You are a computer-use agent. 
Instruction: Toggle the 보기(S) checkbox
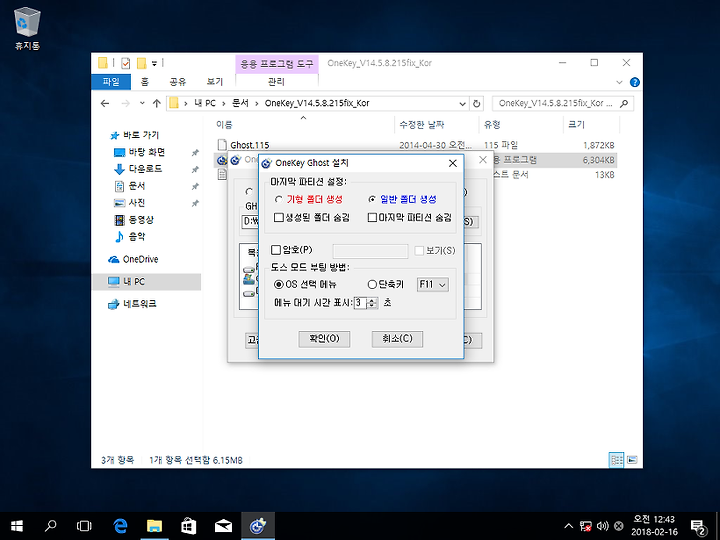click(x=419, y=251)
